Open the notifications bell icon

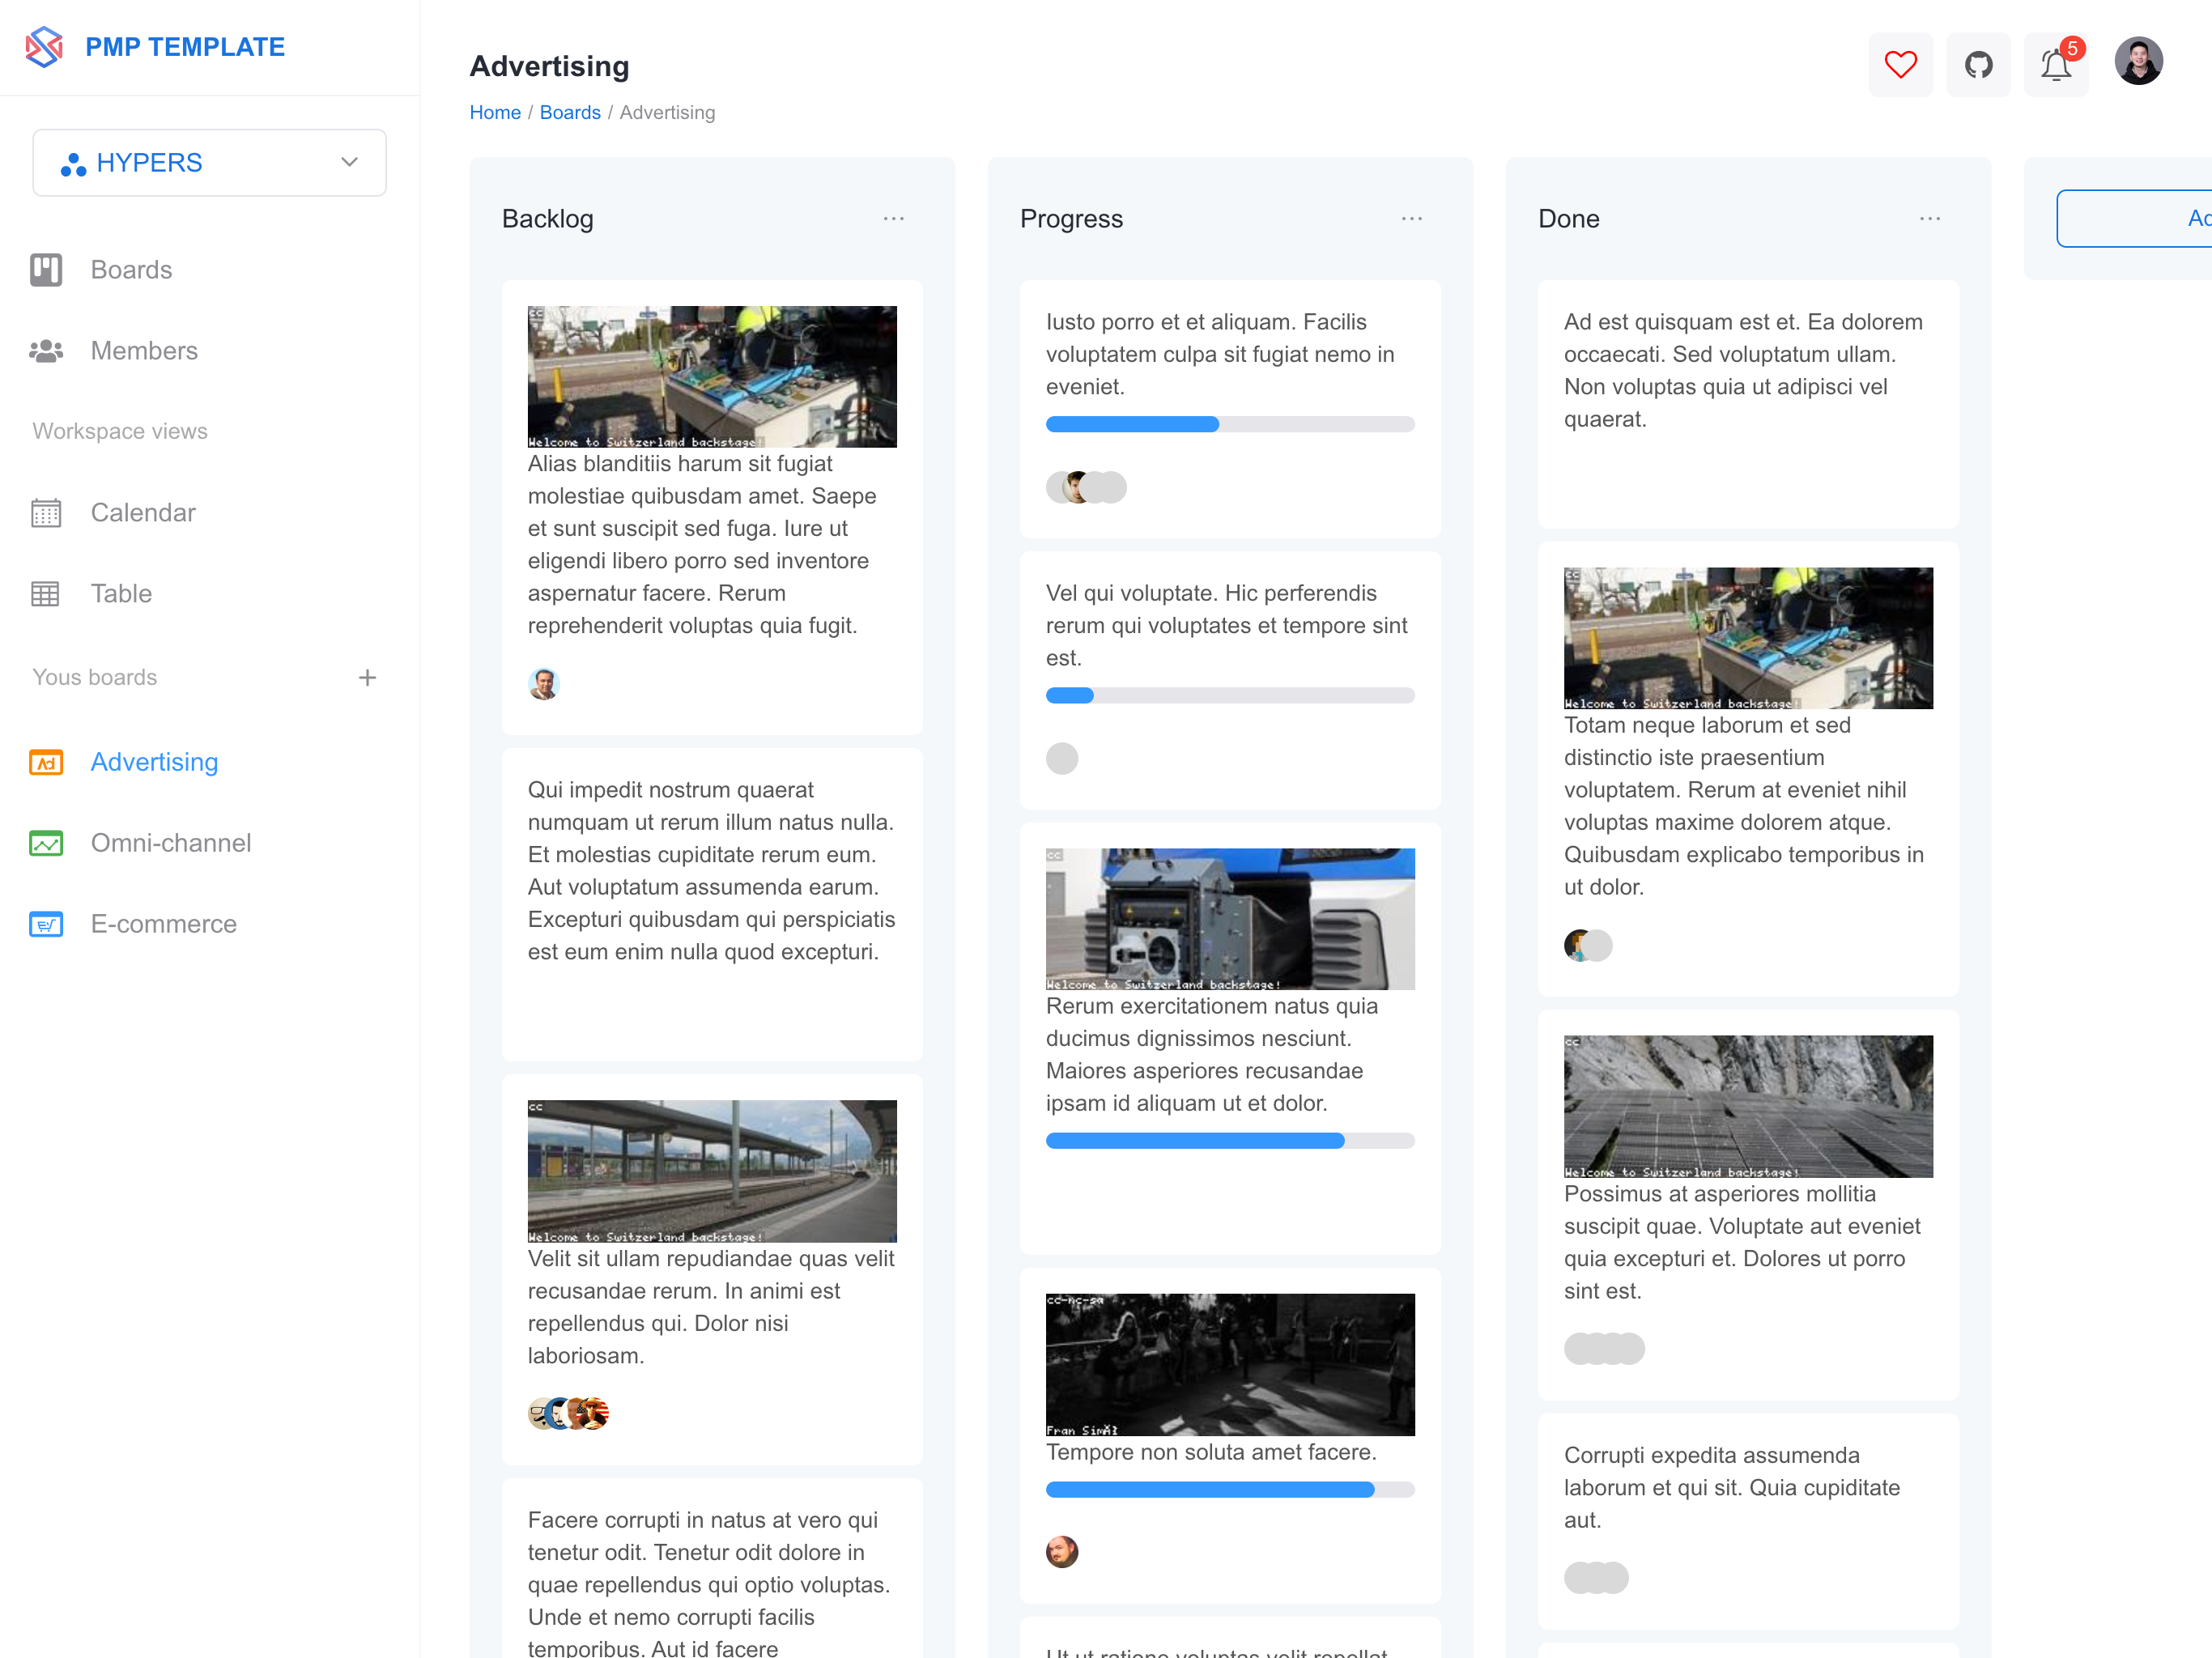click(2055, 65)
